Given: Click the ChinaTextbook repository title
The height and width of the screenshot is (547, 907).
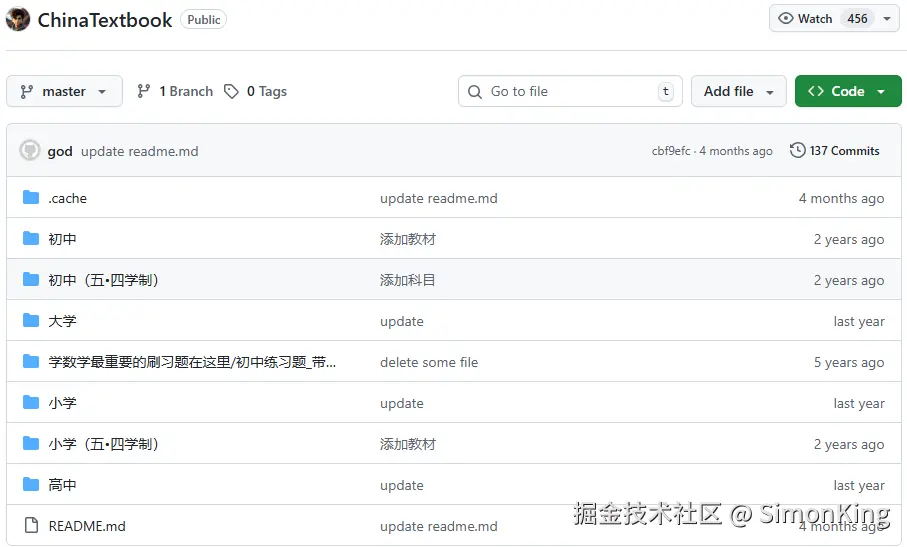Looking at the screenshot, I should click(x=105, y=20).
